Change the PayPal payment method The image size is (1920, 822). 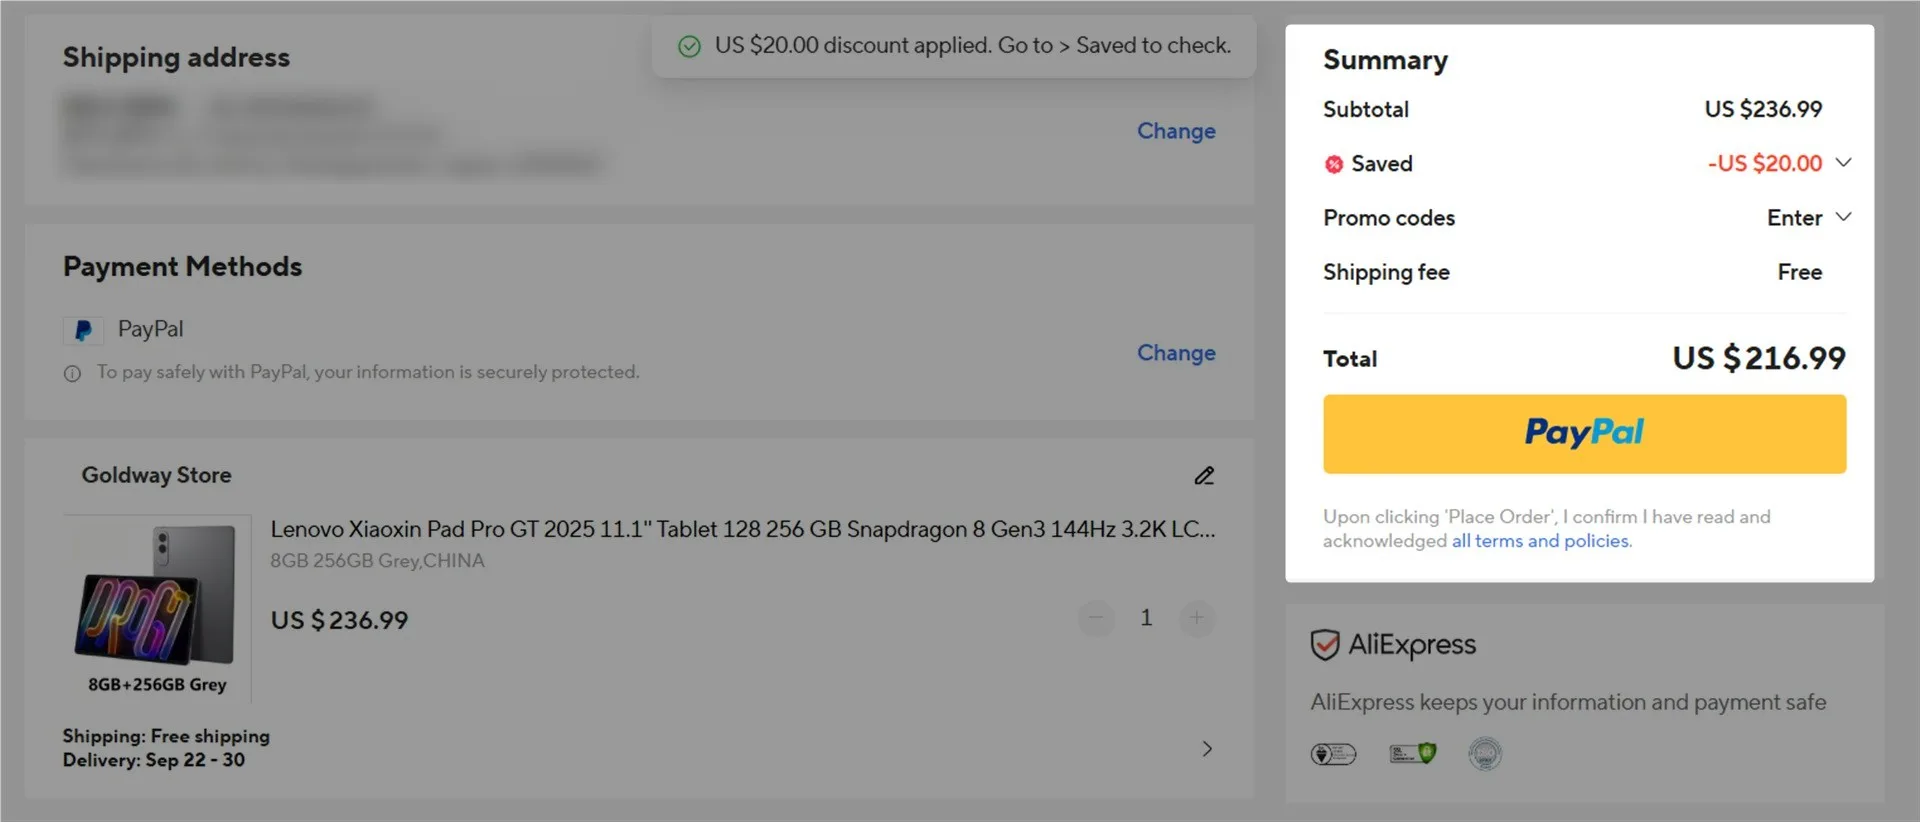click(1176, 353)
